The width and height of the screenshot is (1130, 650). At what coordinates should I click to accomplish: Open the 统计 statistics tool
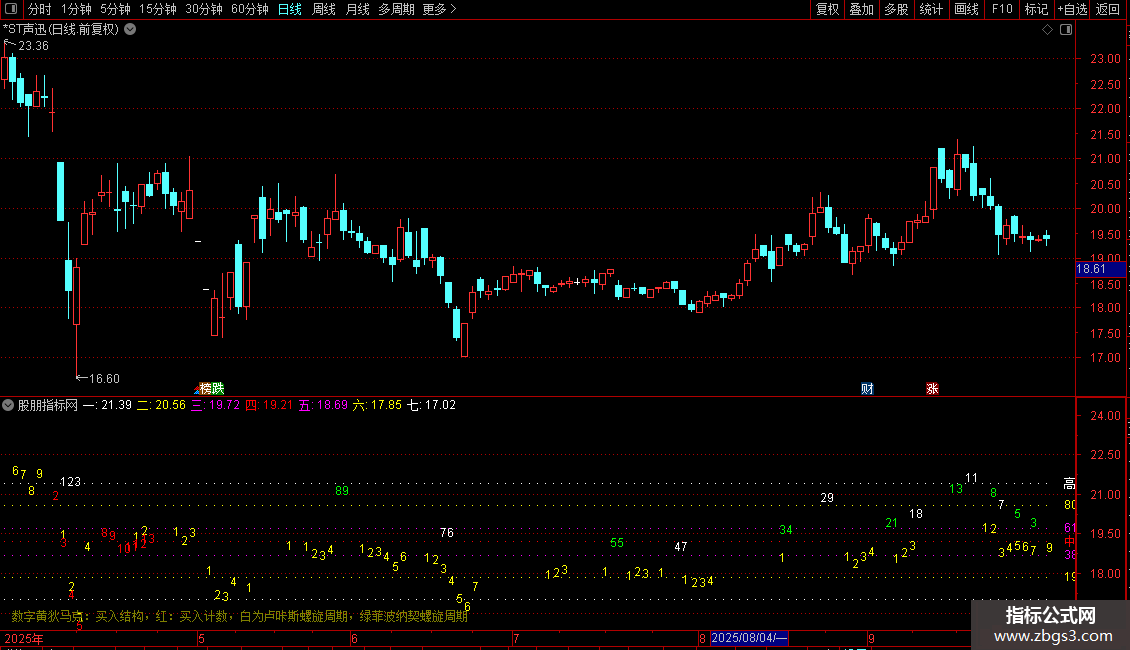point(931,9)
